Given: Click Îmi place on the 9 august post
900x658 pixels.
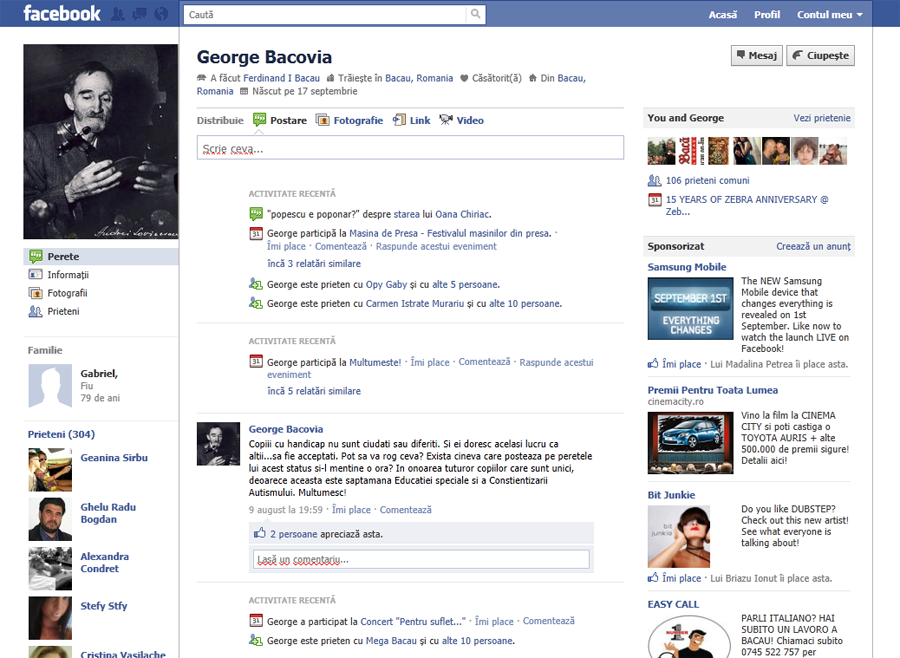Looking at the screenshot, I should 351,509.
